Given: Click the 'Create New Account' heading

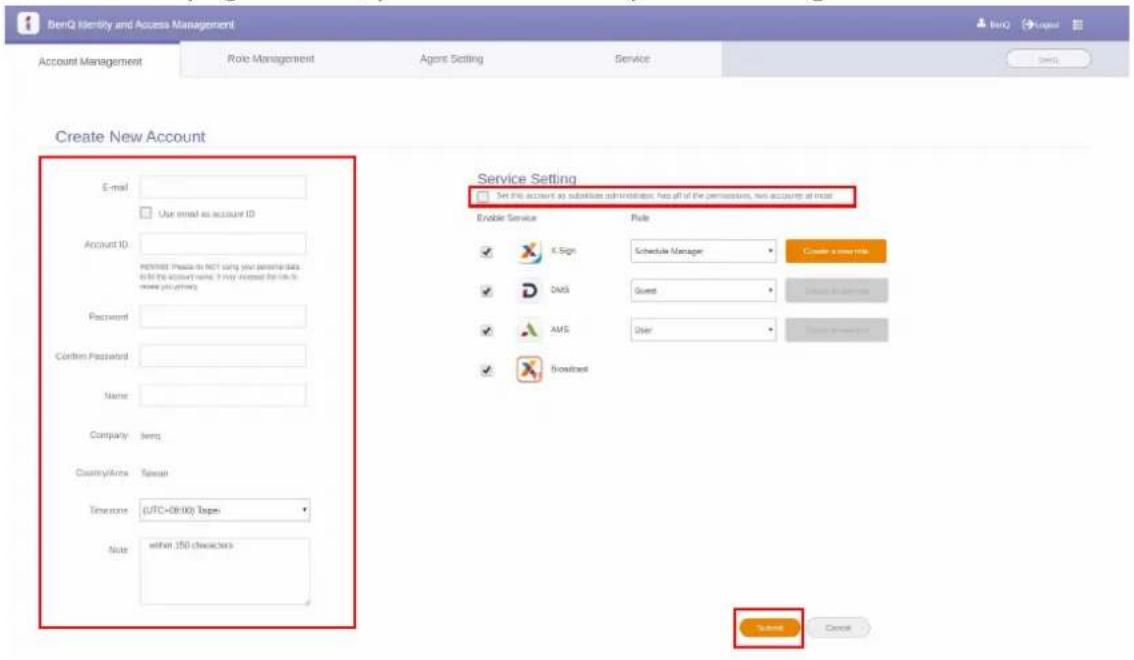Looking at the screenshot, I should tap(130, 137).
